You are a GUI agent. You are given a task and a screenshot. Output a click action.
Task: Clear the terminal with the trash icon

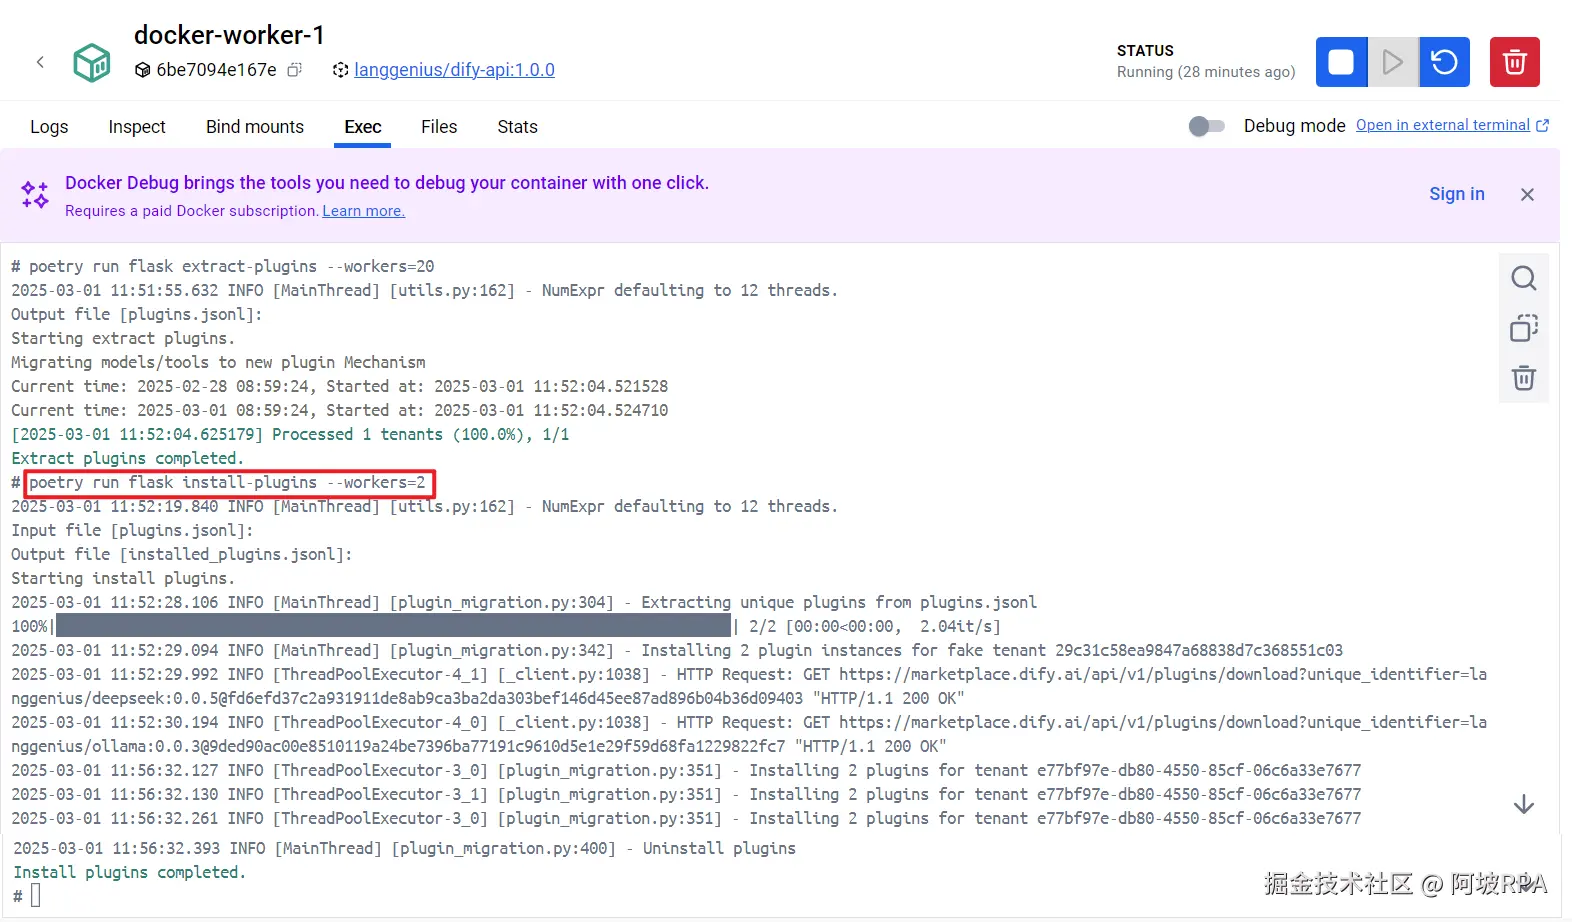point(1523,378)
